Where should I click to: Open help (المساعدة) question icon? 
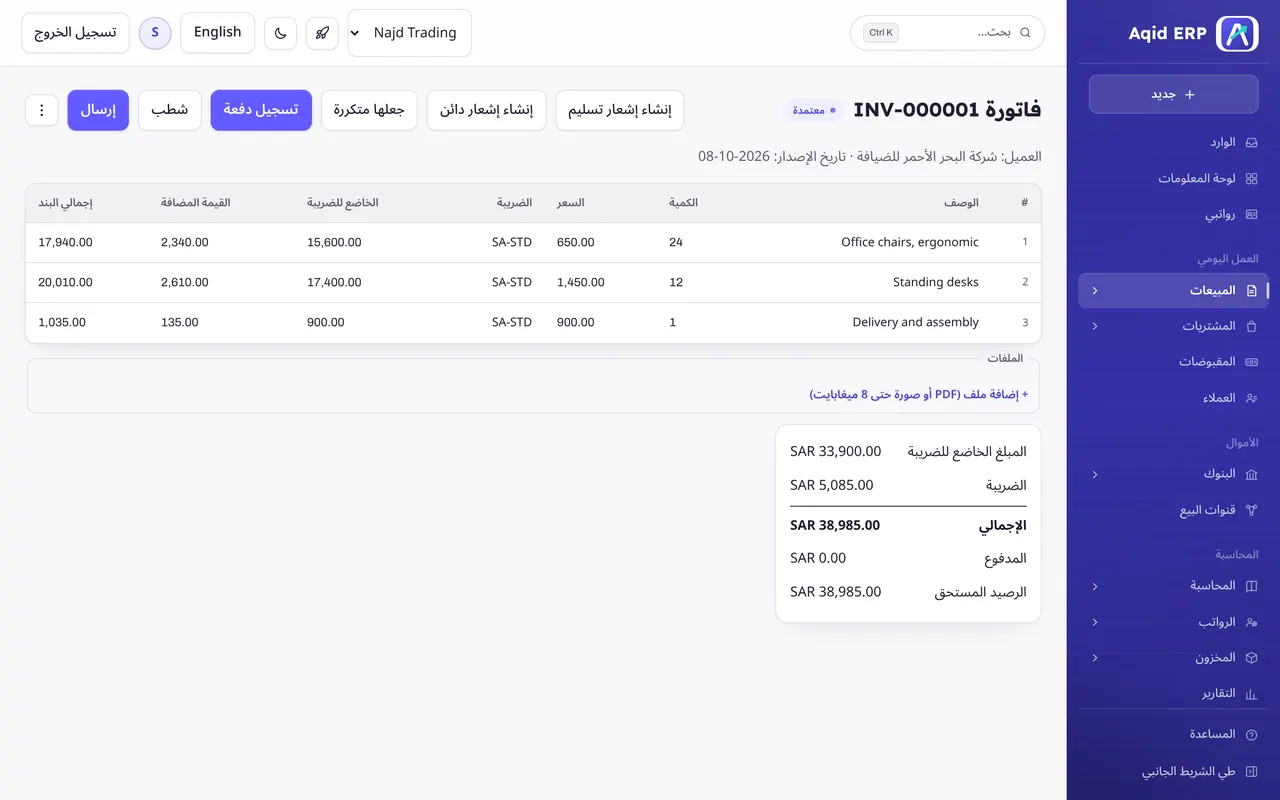[1251, 735]
